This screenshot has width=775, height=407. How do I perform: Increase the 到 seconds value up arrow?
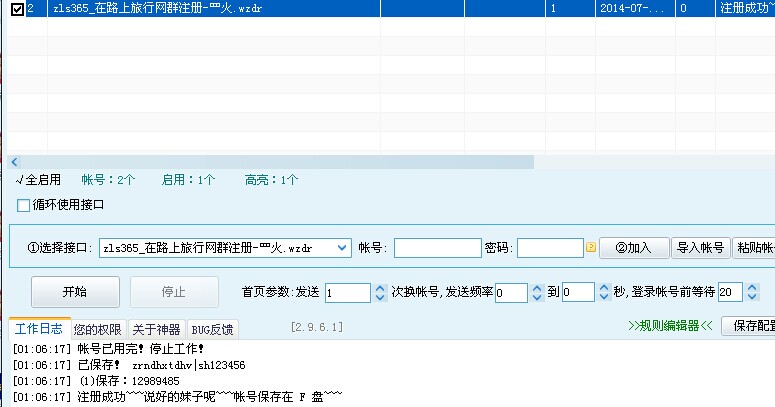pos(604,287)
